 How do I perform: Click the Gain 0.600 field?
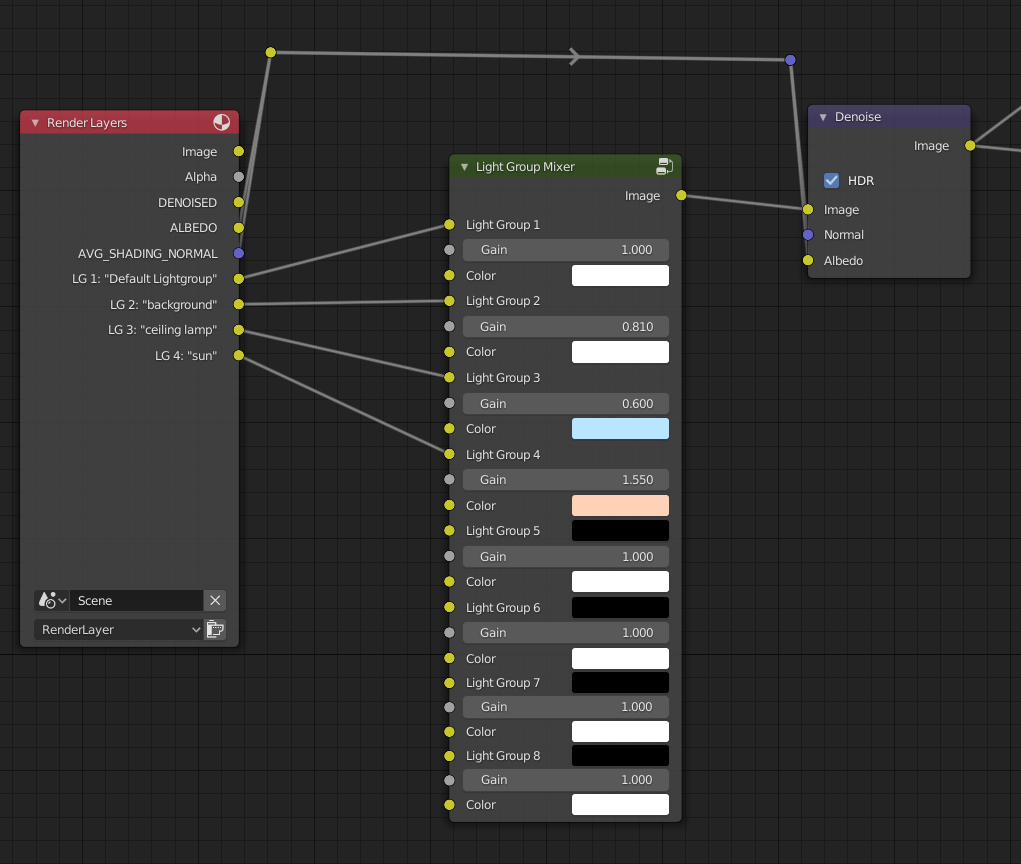coord(565,404)
